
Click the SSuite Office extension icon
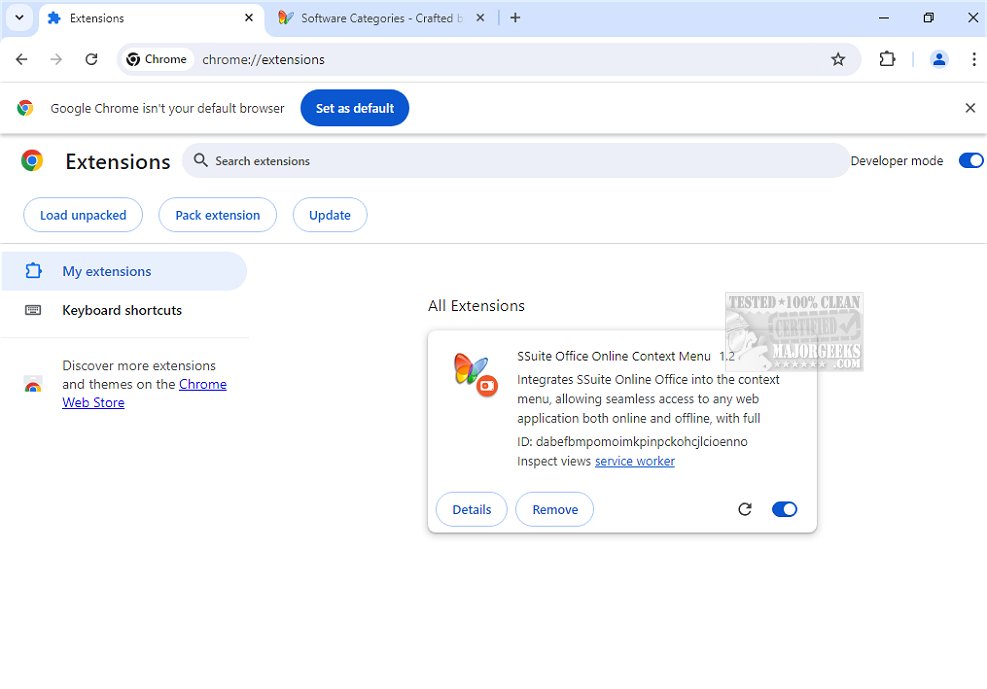coord(475,374)
